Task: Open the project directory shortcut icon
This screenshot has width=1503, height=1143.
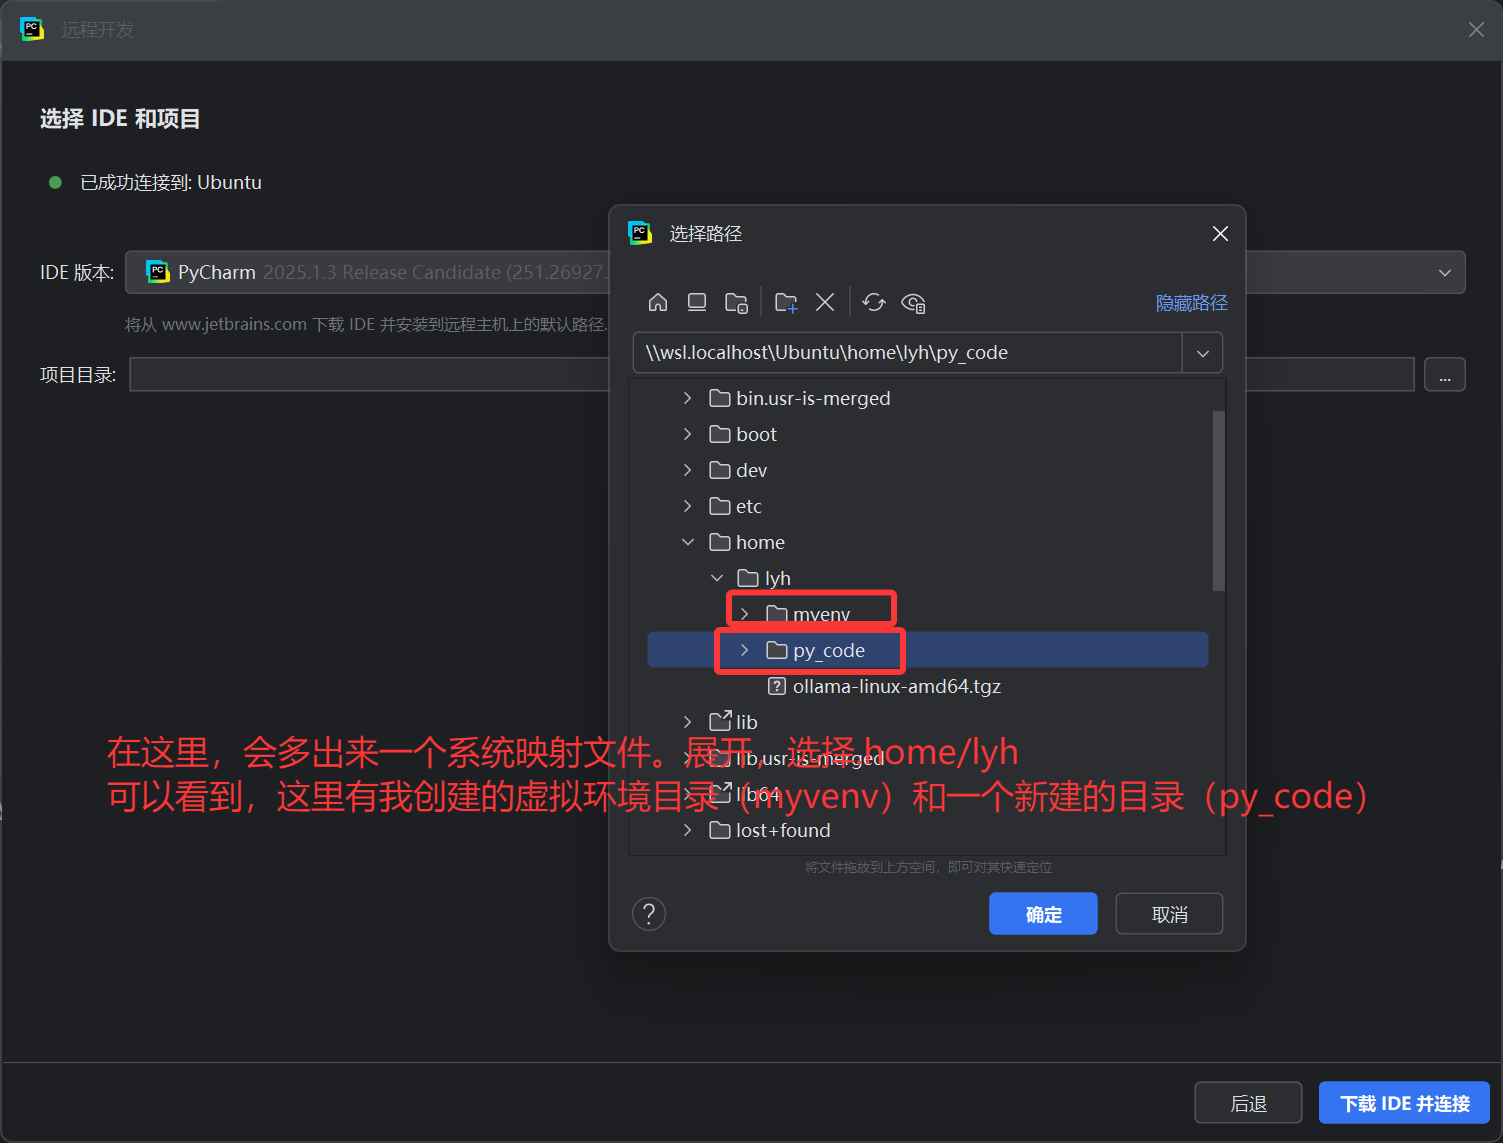Action: (x=737, y=302)
